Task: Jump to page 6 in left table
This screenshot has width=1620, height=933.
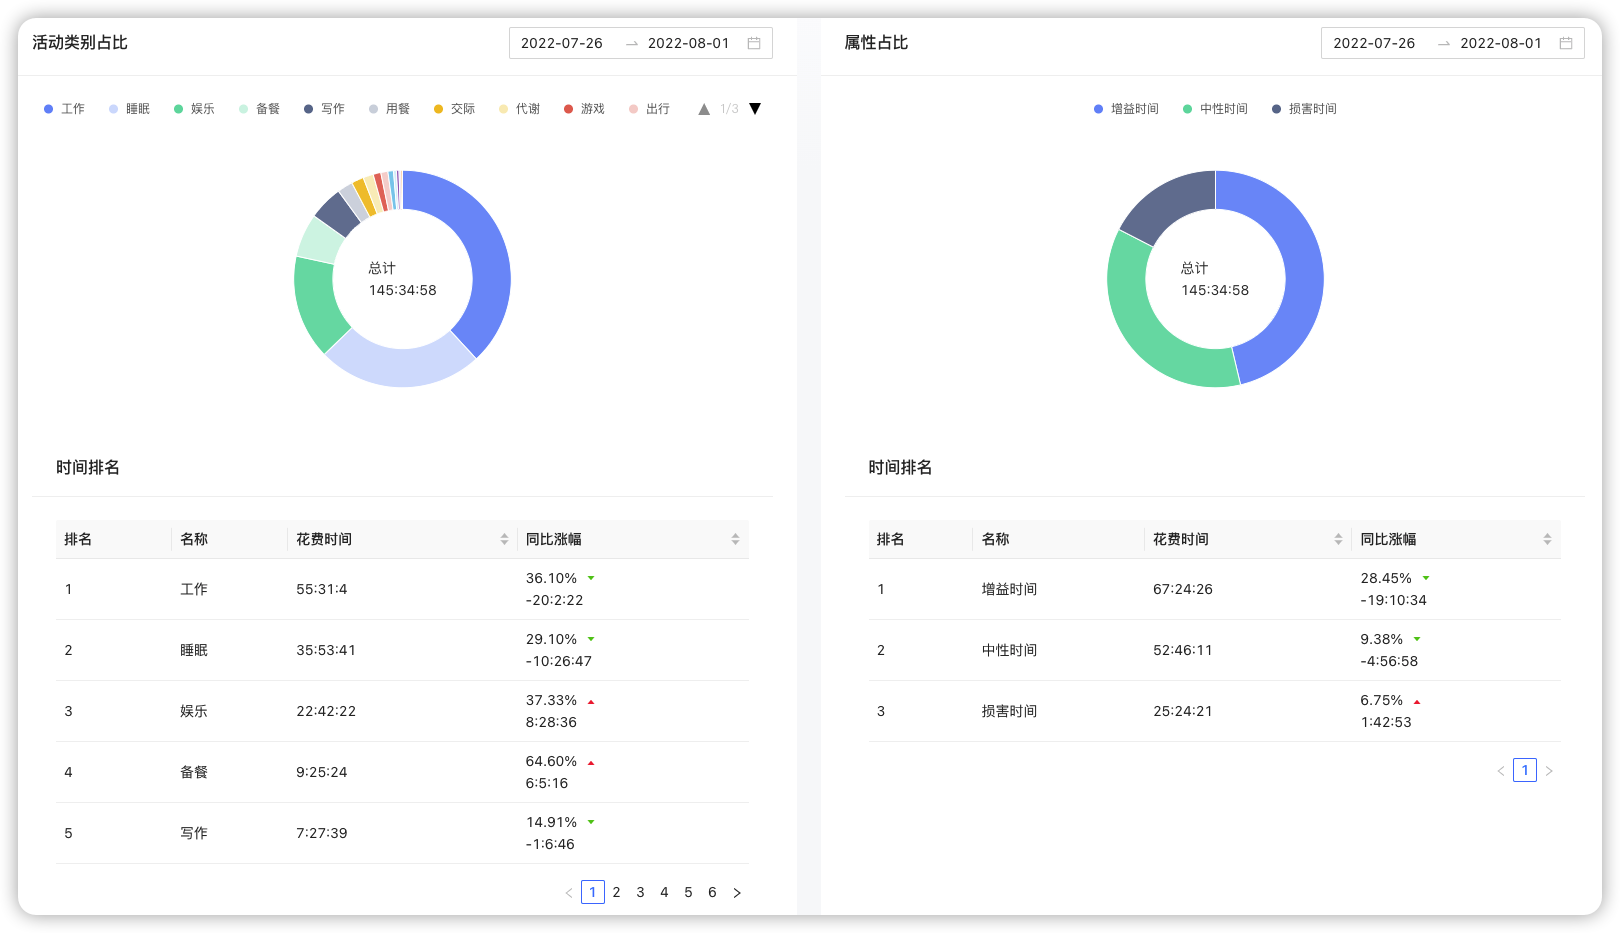Action: [x=712, y=892]
